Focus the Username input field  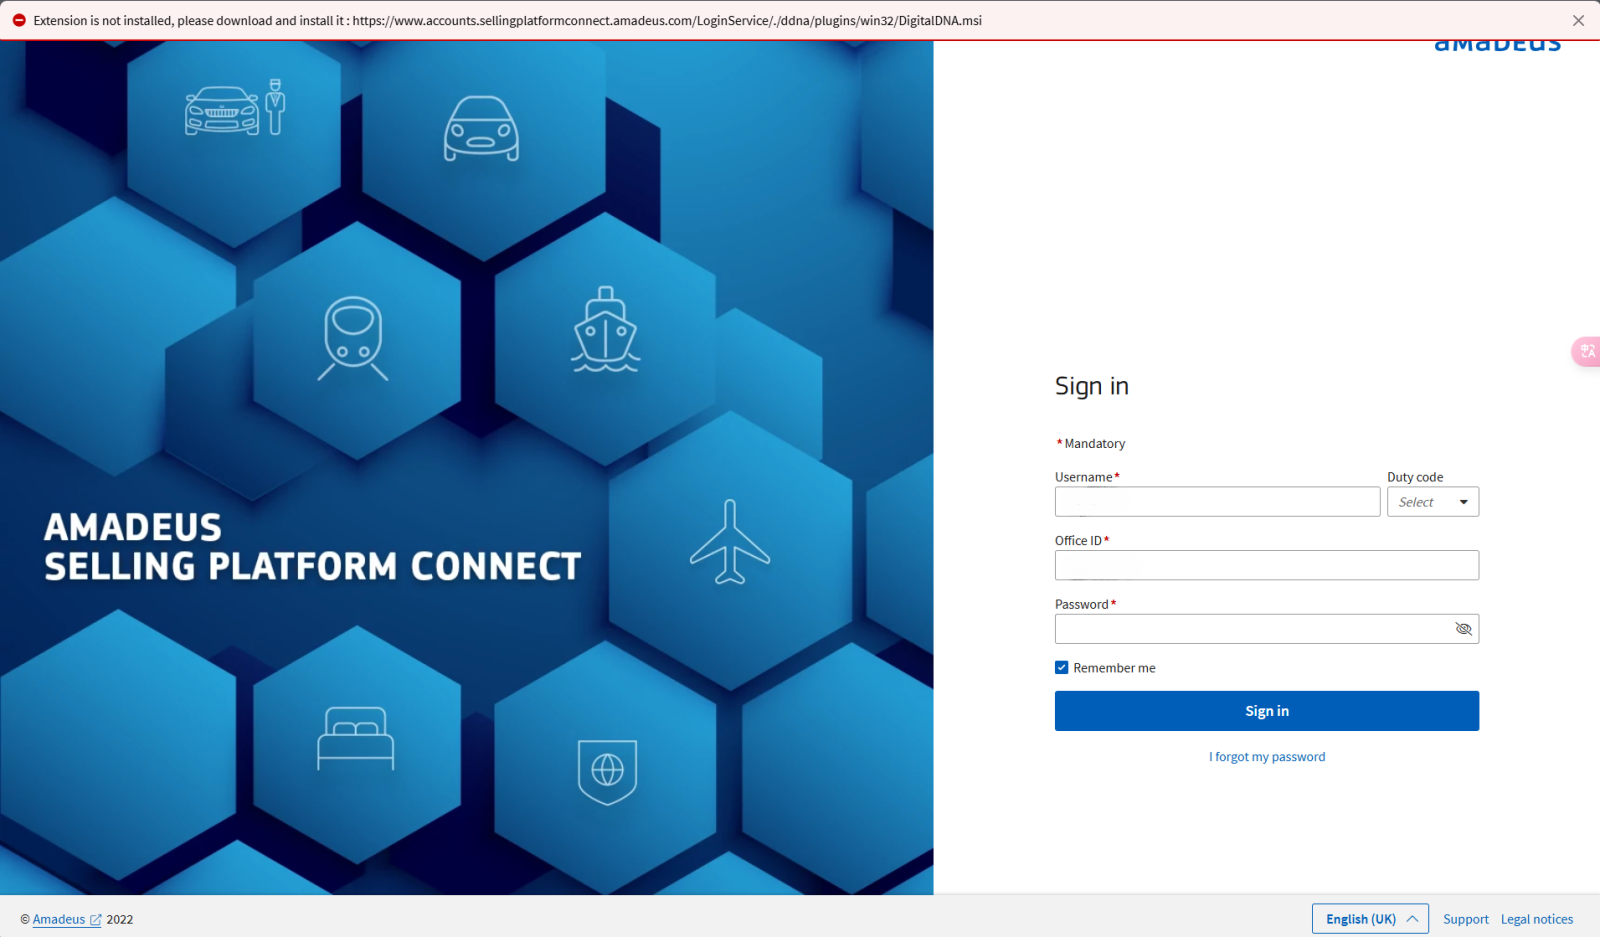tap(1217, 502)
